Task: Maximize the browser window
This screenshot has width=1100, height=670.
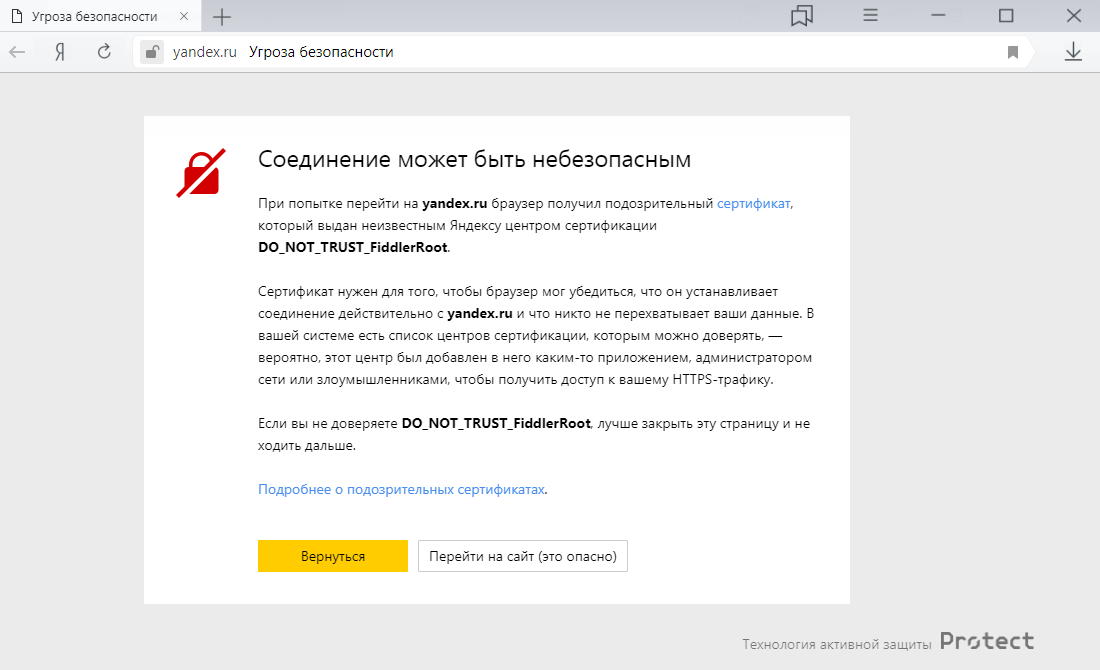Action: 1006,15
